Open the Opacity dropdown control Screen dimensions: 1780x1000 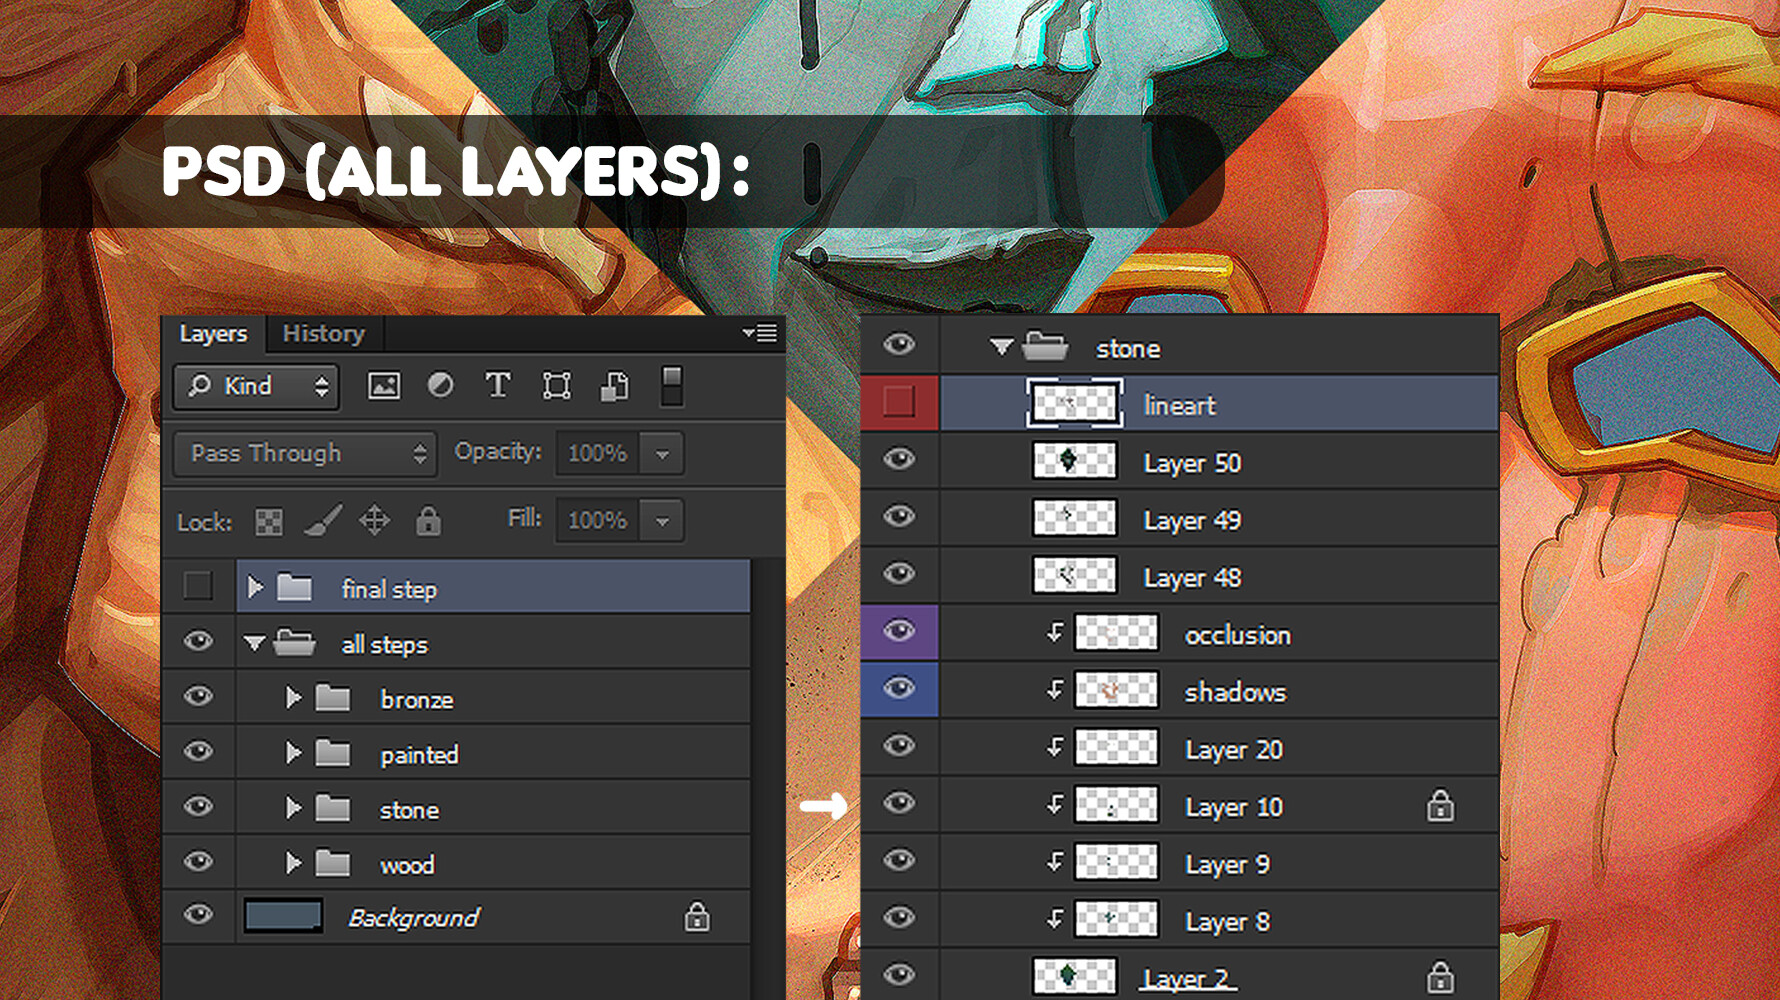tap(662, 453)
